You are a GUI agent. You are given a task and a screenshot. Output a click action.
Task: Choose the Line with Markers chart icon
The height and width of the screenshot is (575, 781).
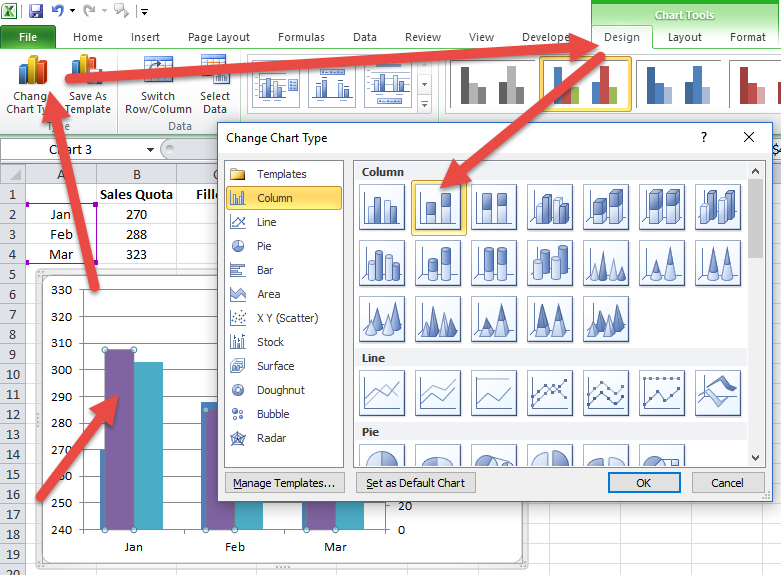(550, 393)
